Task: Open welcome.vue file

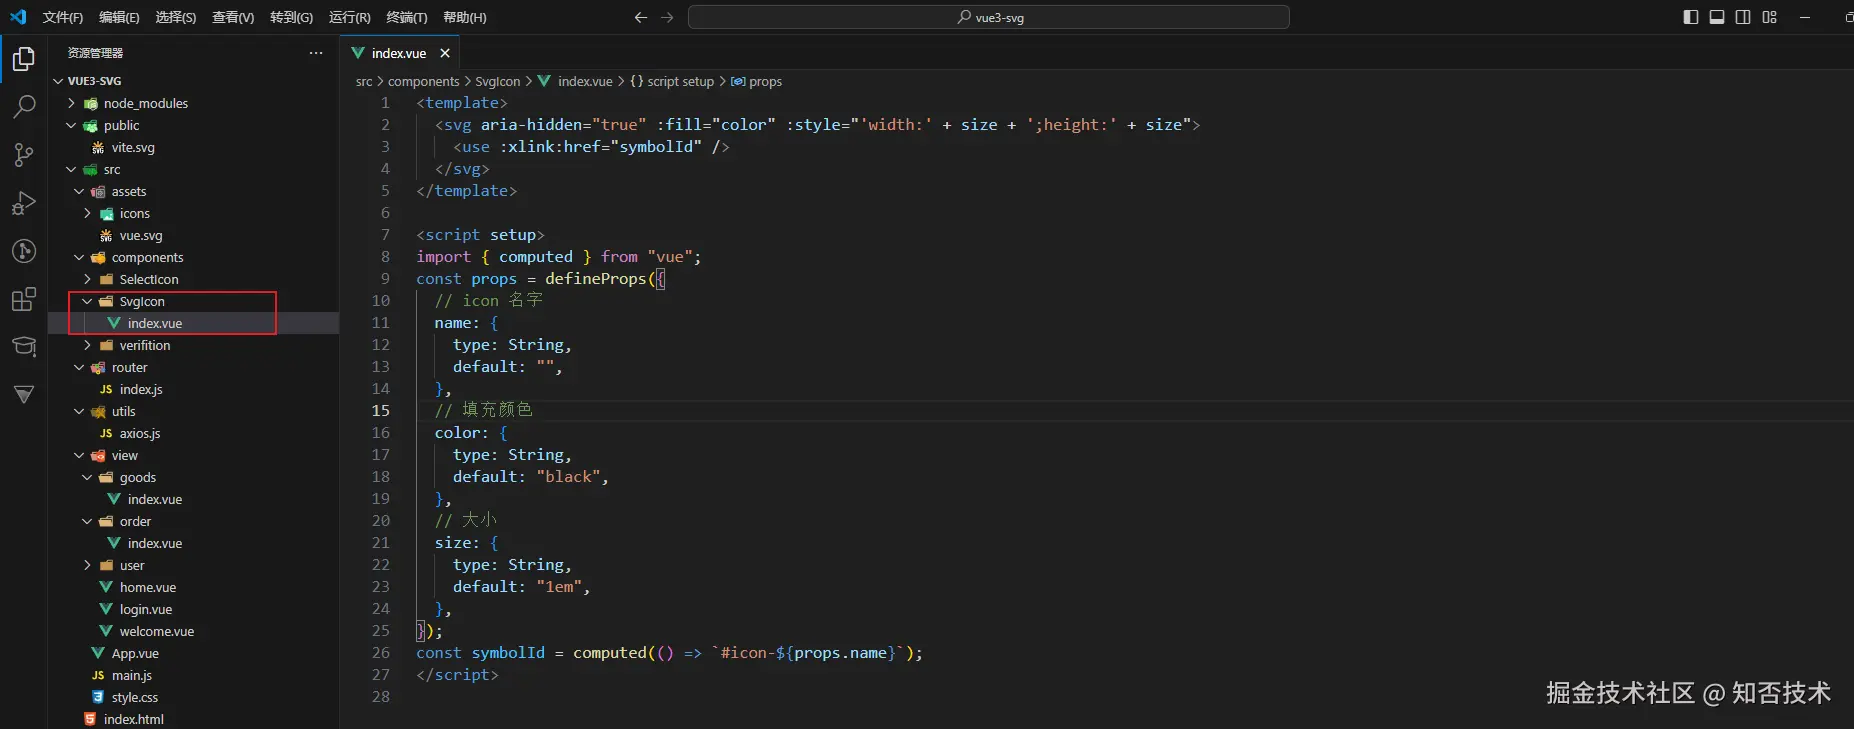Action: [x=194, y=631]
